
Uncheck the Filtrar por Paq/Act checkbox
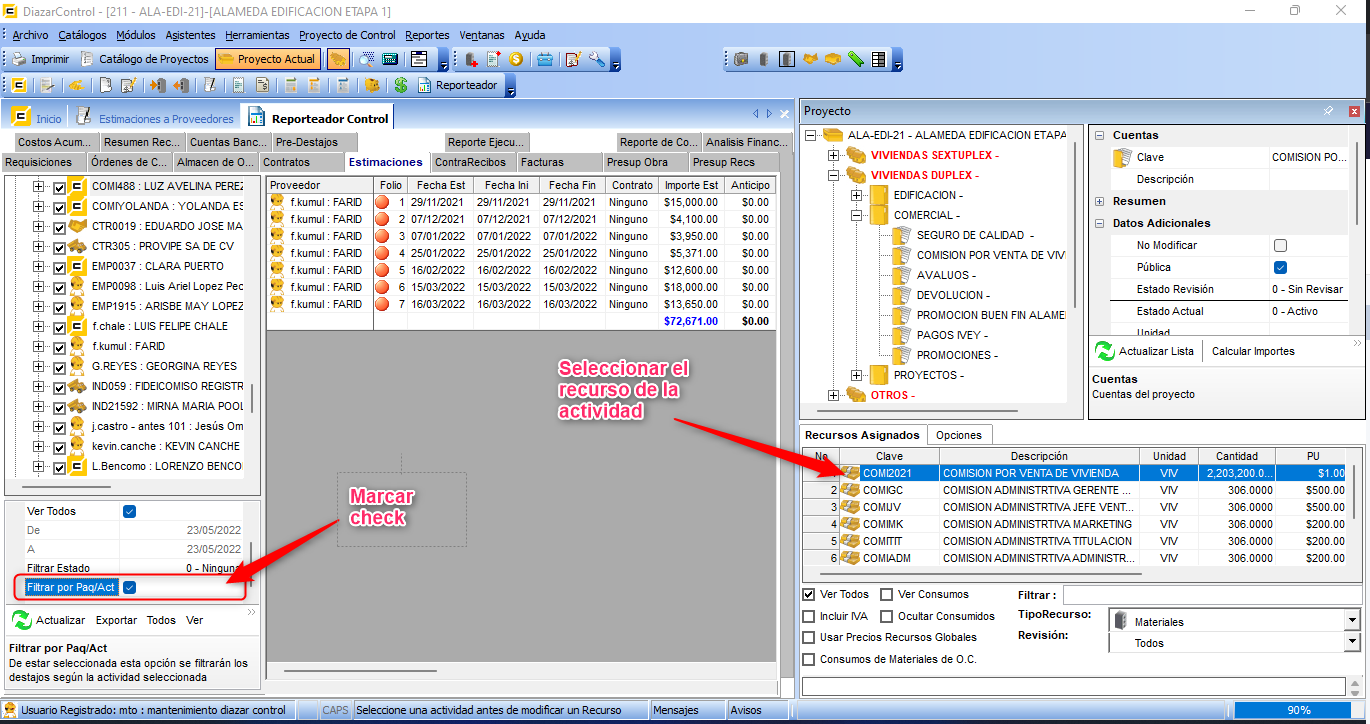click(x=129, y=587)
